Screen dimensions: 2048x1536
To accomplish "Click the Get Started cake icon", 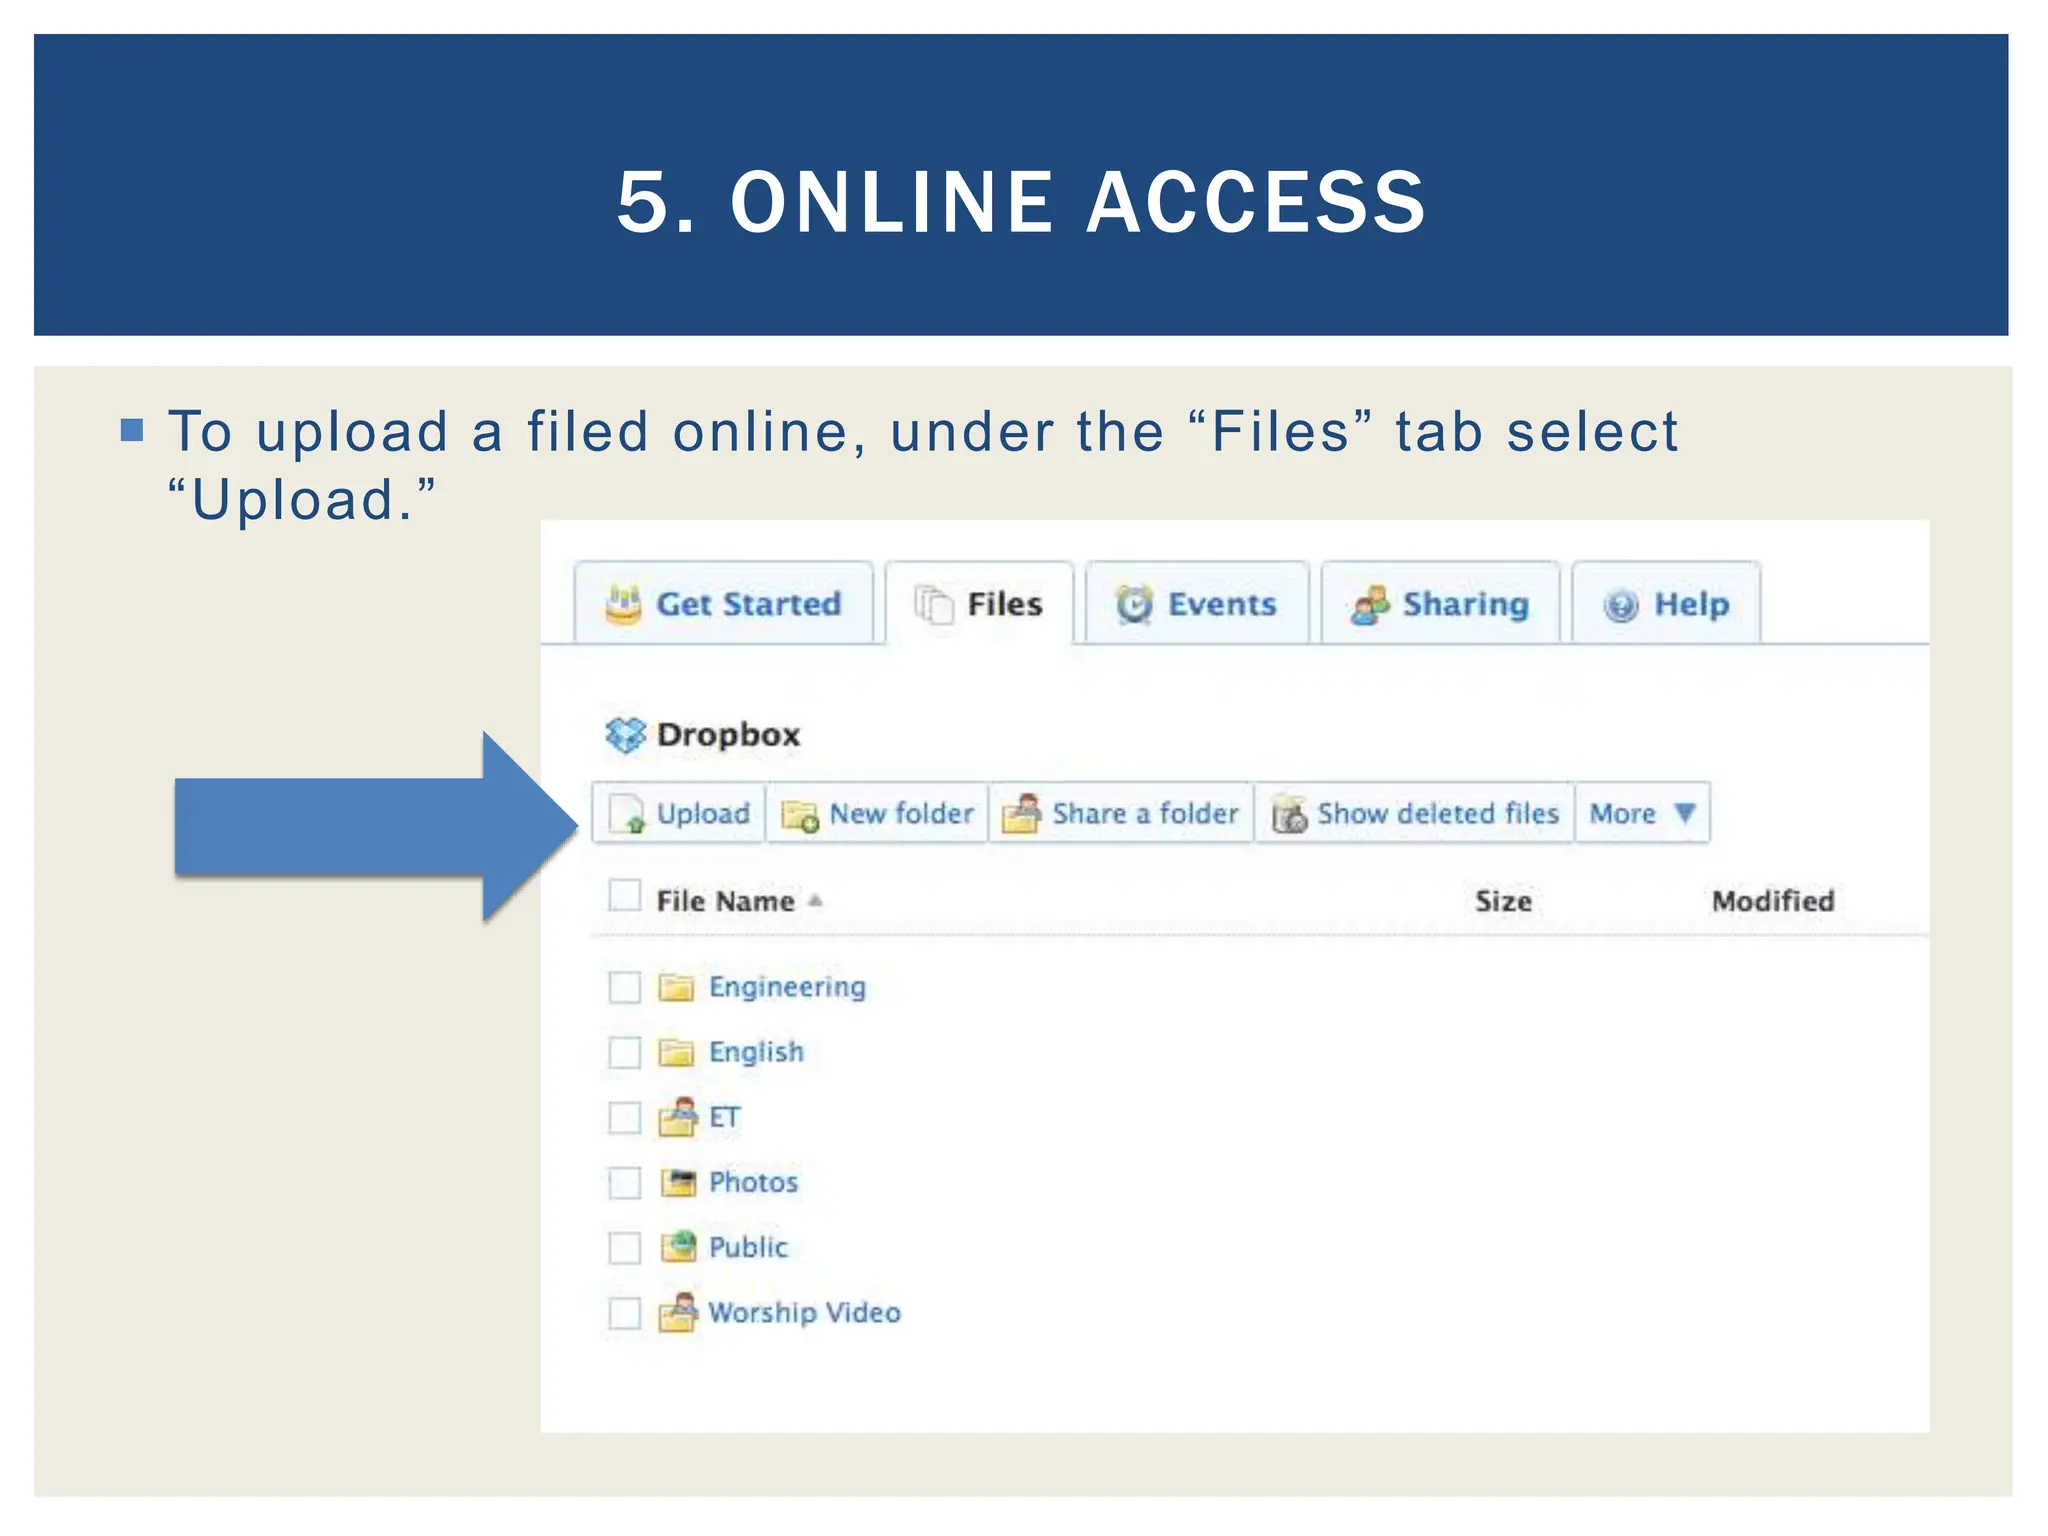I will 623,604.
